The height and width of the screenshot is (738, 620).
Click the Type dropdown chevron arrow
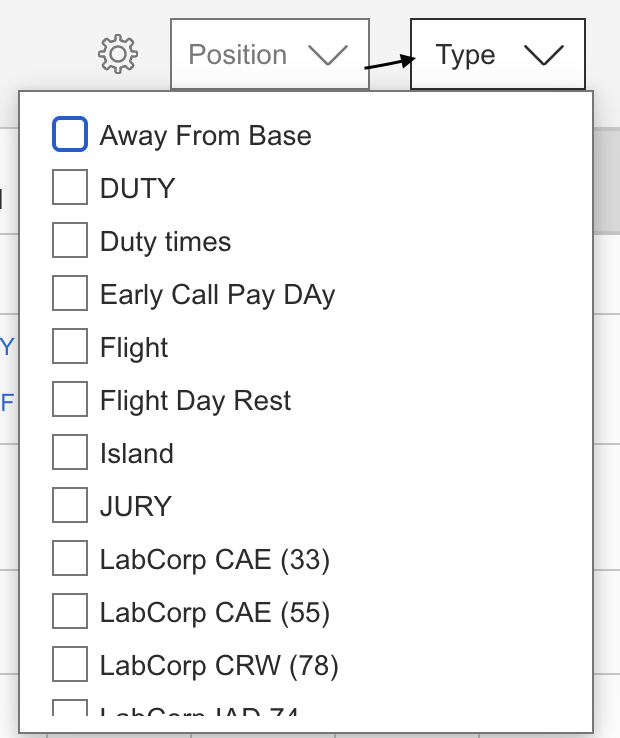coord(544,55)
